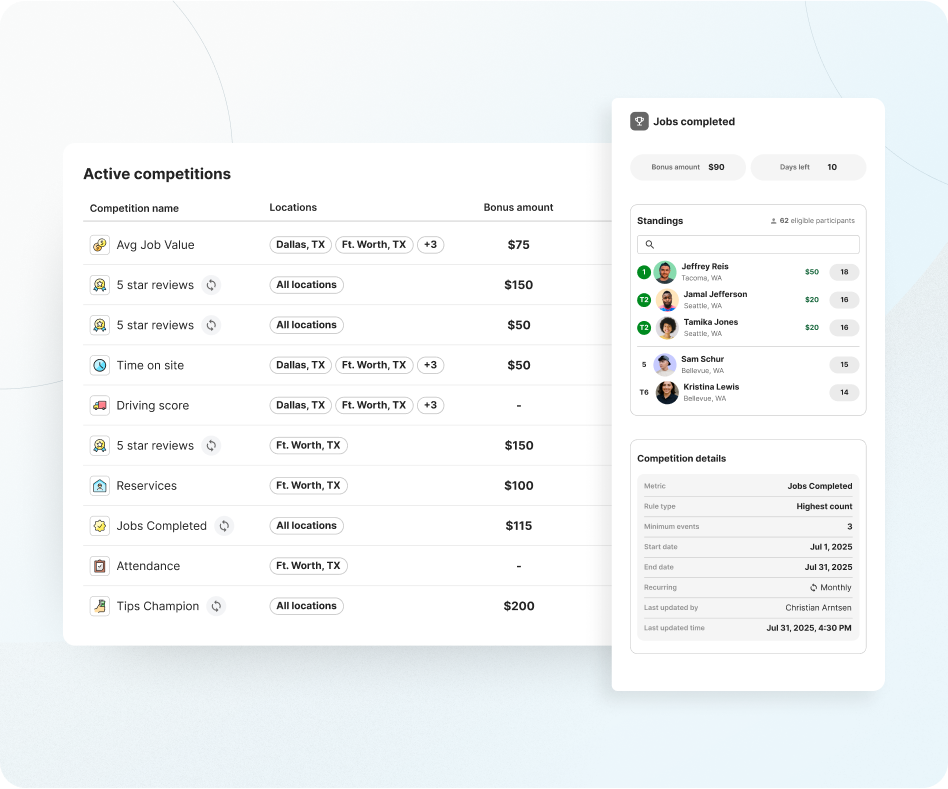948x789 pixels.
Task: Click recurring icon next to Tips Champion
Action: (x=216, y=606)
